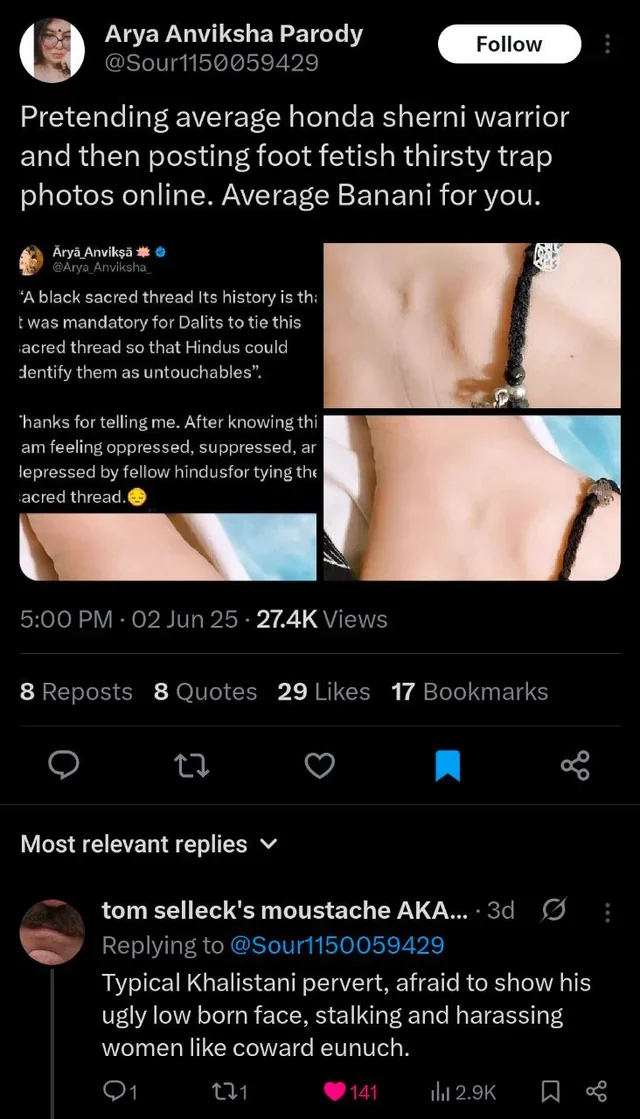Image resolution: width=640 pixels, height=1119 pixels.
Task: Bookmark the reply comment
Action: coord(547,1091)
